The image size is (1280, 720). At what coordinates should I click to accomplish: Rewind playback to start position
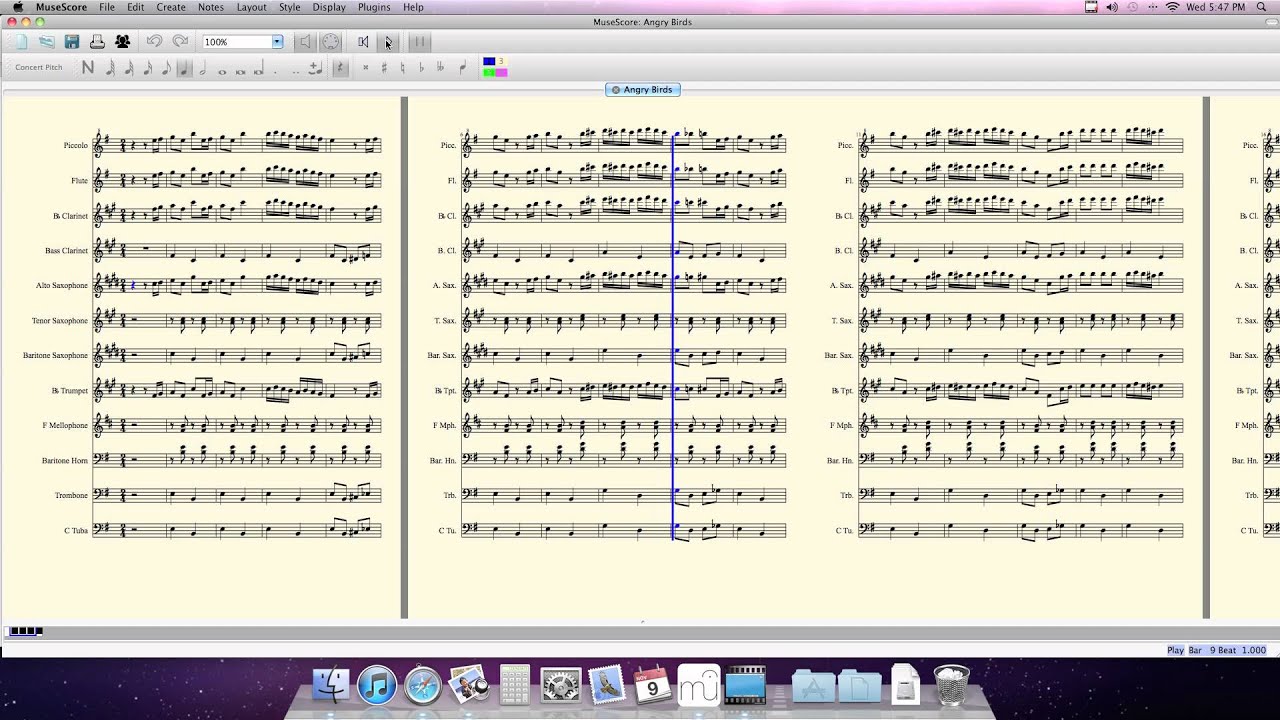[x=363, y=42]
